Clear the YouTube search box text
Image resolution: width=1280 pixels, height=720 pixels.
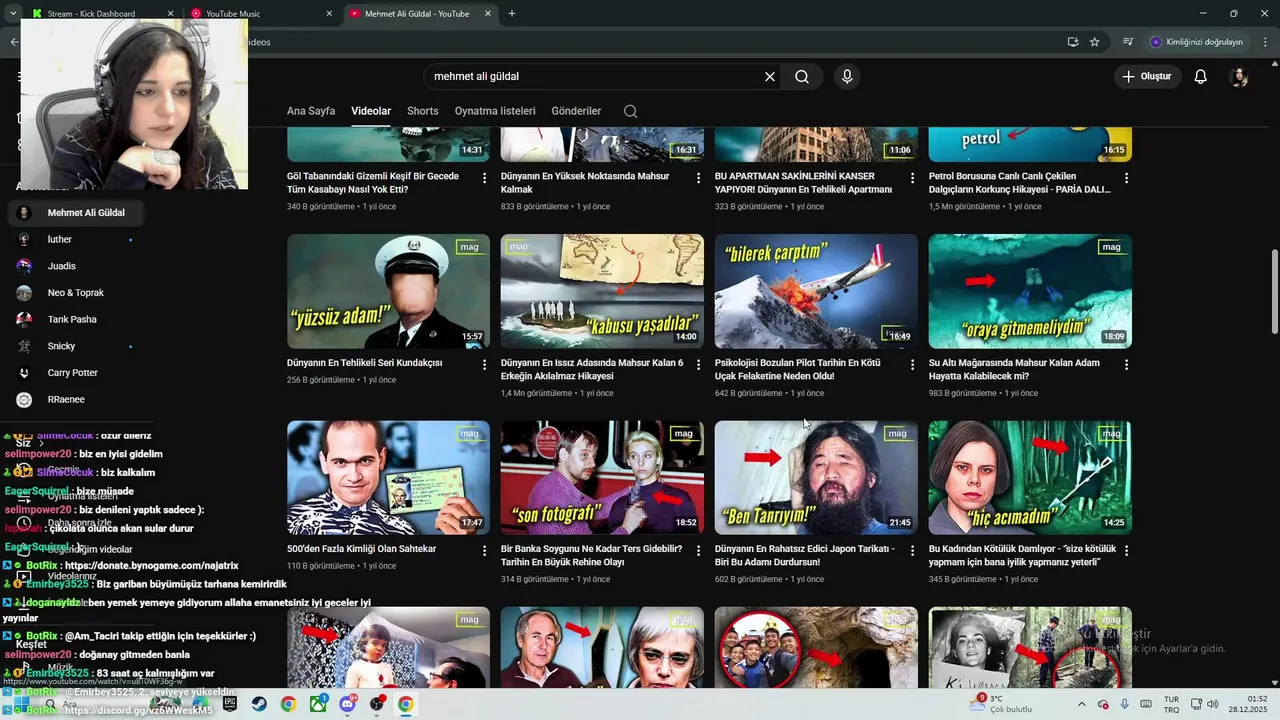[x=770, y=76]
